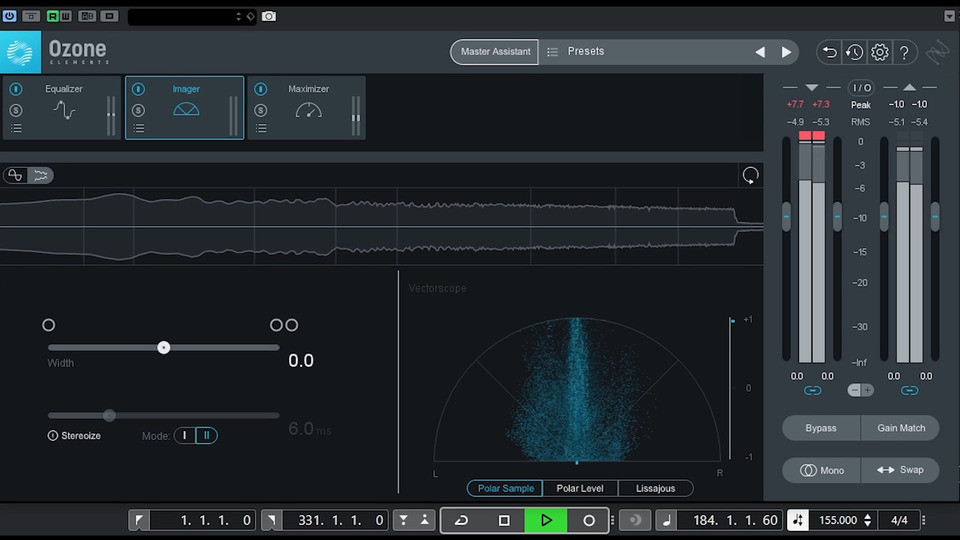This screenshot has height=540, width=960.
Task: Click the transport Stop button
Action: (x=504, y=520)
